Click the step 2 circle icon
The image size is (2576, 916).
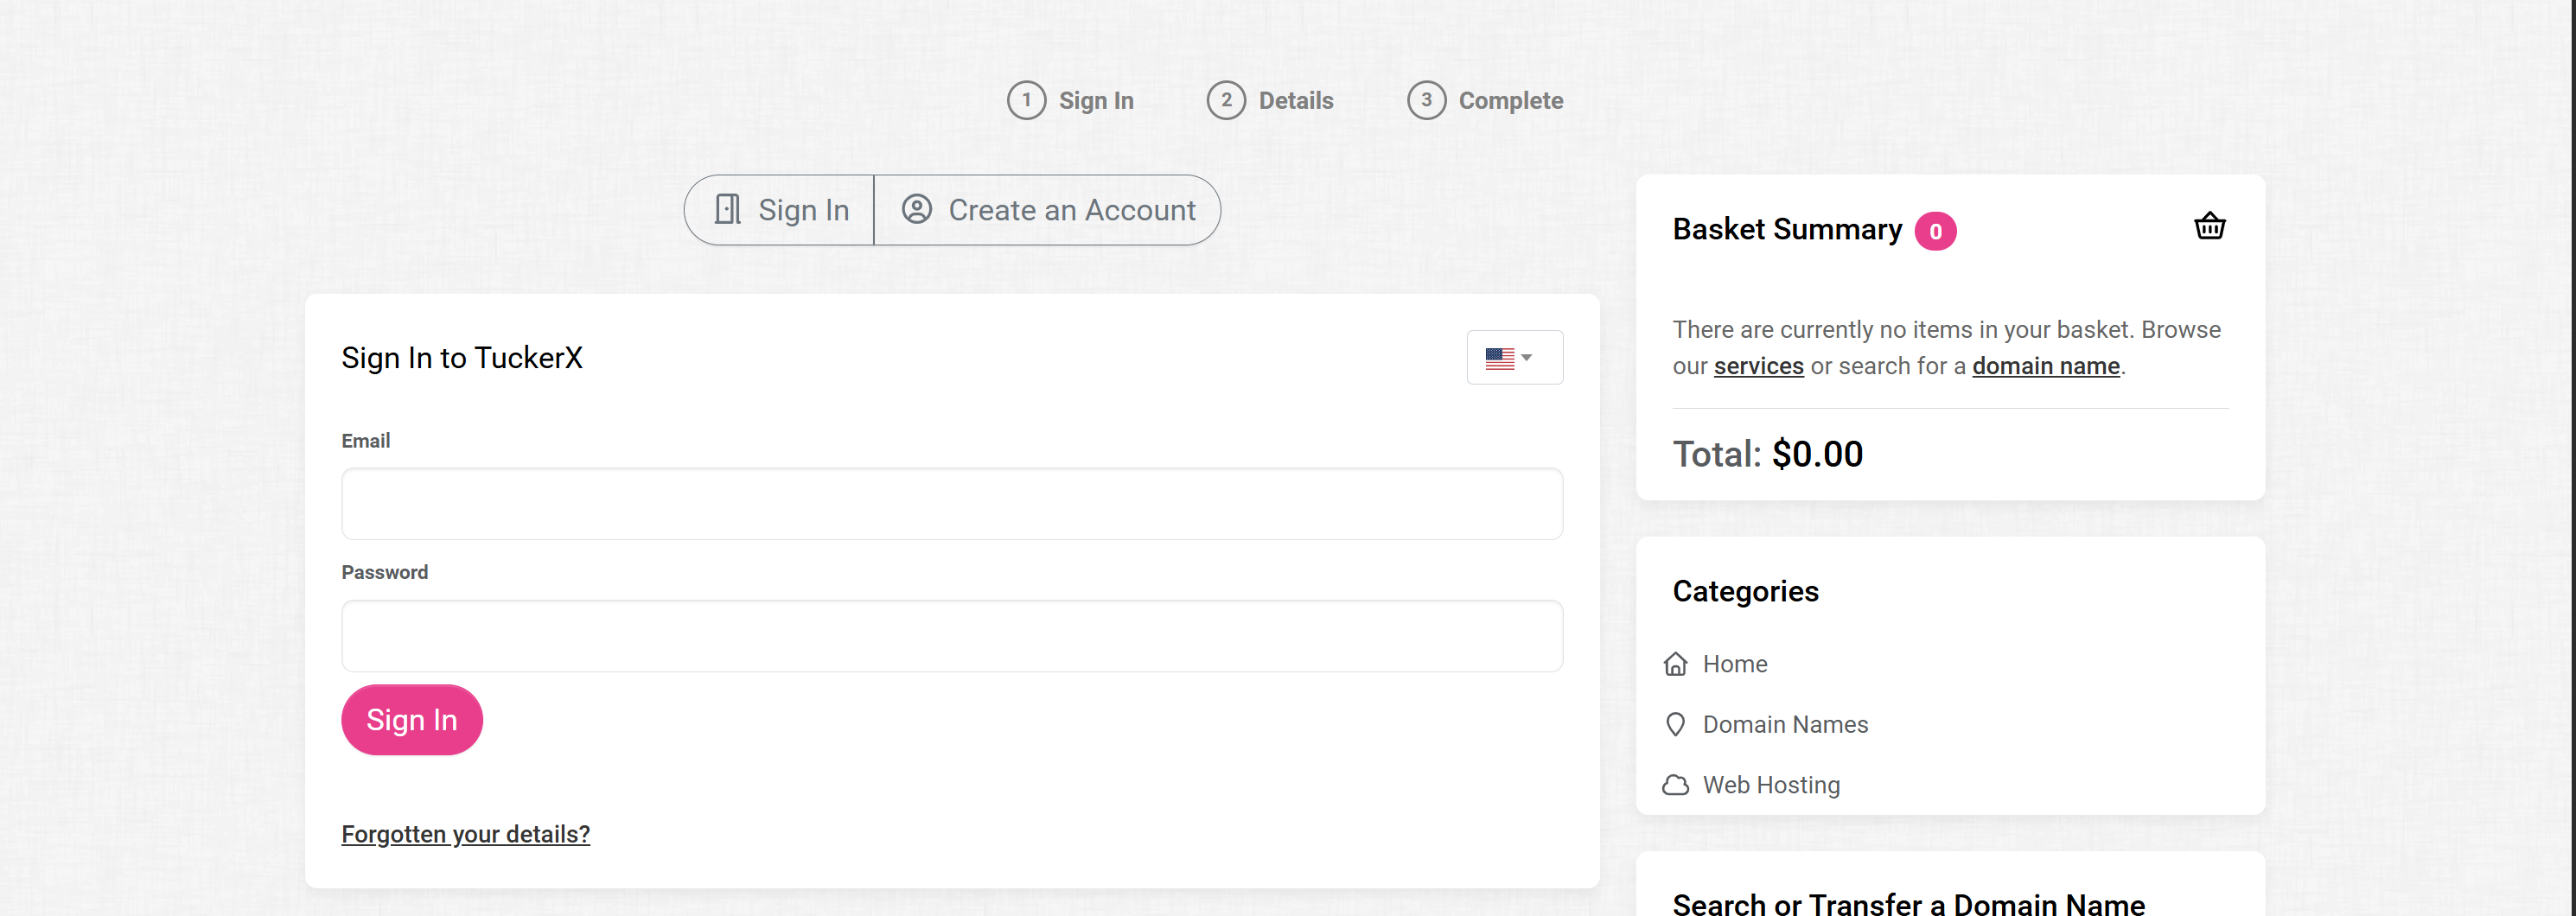point(1226,100)
